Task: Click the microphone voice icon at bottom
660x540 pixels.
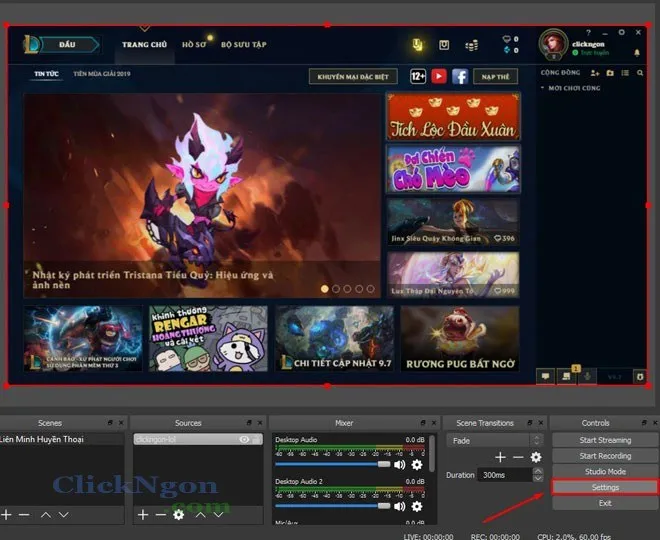Action: pyautogui.click(x=587, y=376)
